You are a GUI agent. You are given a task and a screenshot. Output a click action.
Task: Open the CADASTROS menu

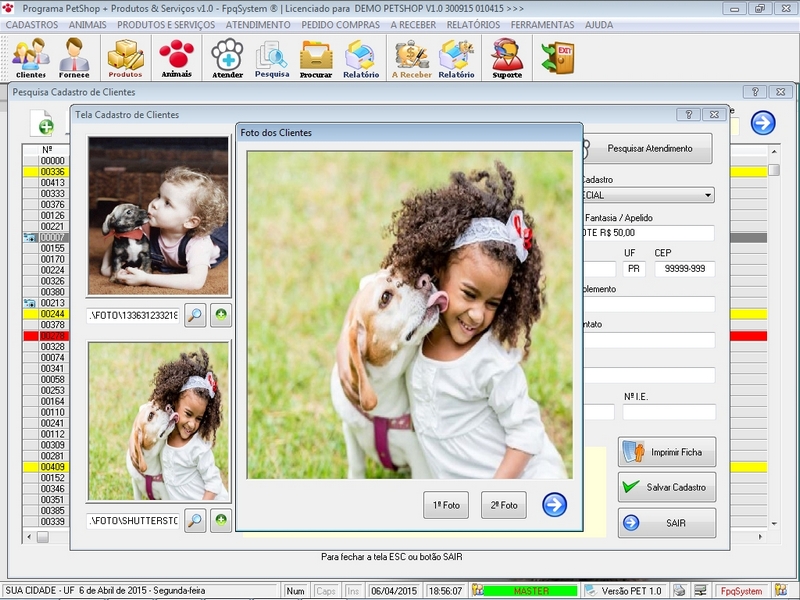click(x=32, y=25)
